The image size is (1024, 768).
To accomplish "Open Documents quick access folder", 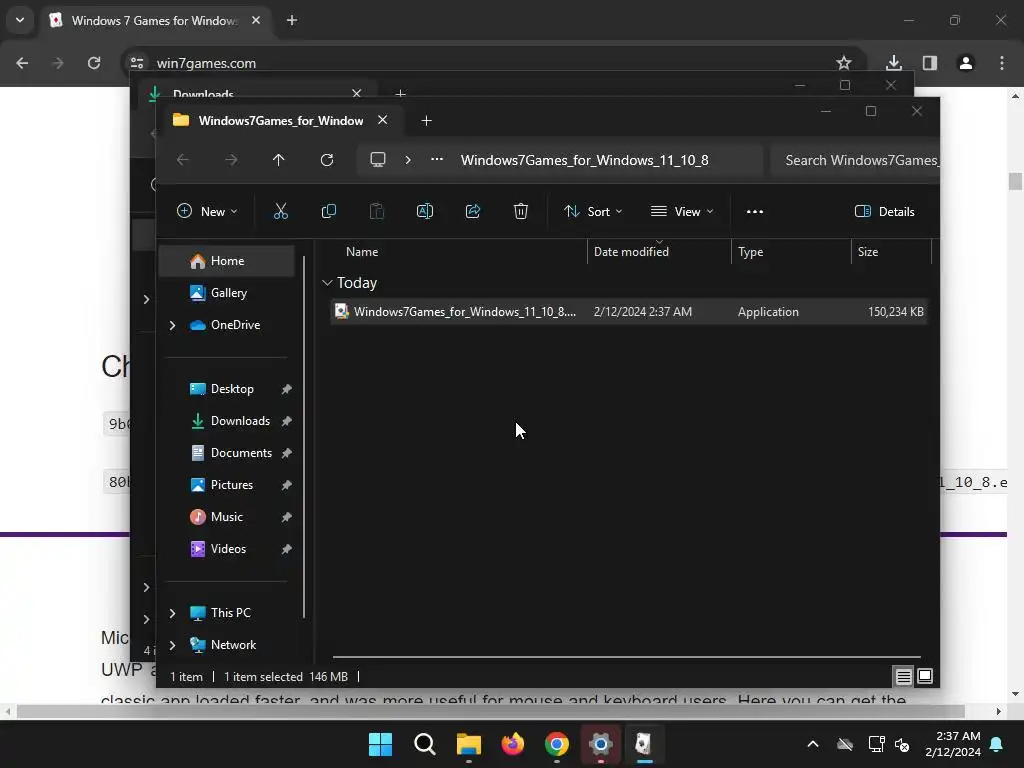I will (227, 453).
